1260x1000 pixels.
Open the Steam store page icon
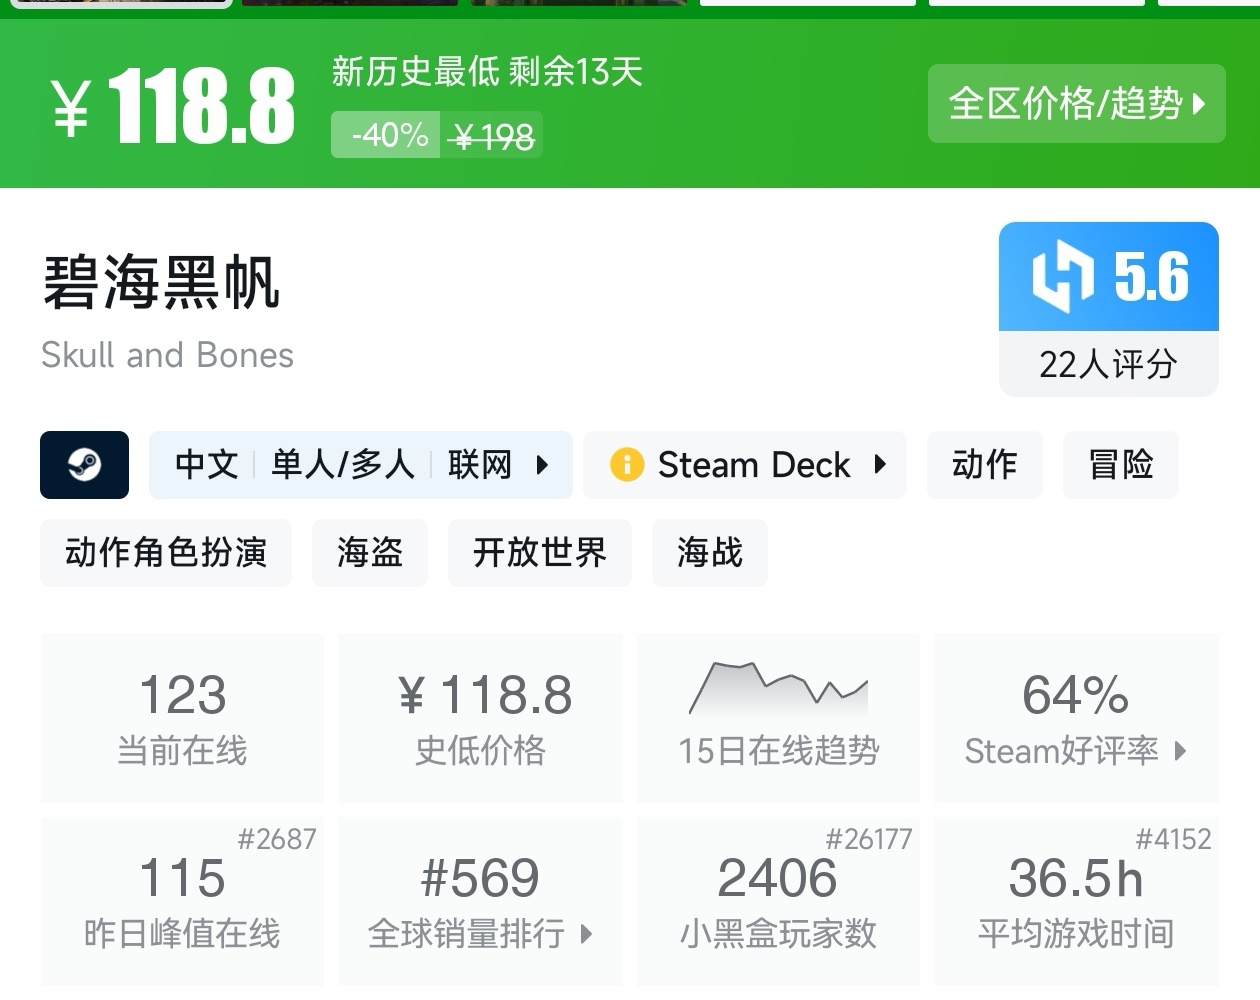click(84, 465)
